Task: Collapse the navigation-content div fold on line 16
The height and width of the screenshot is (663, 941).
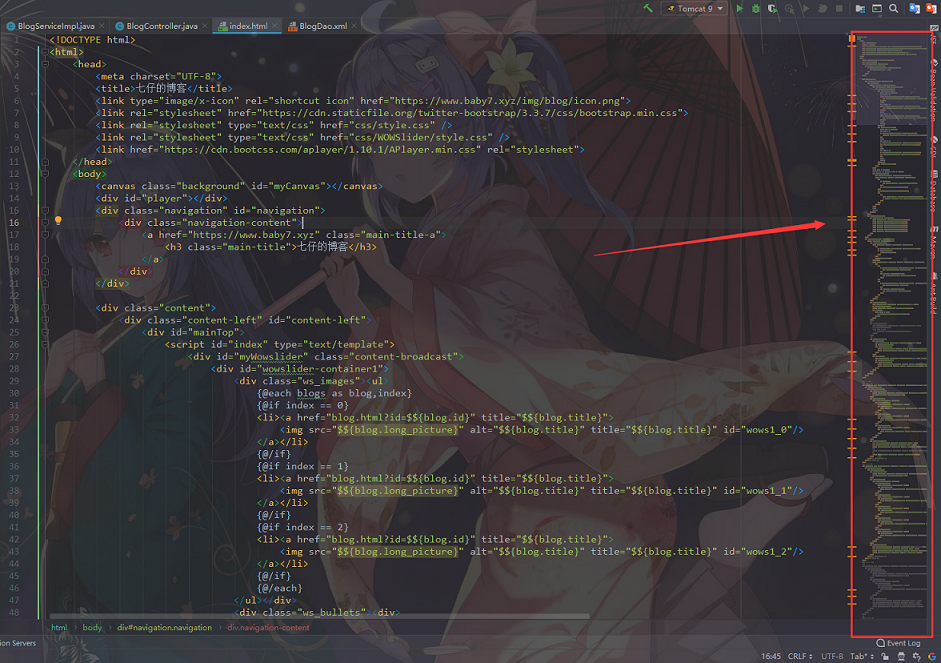Action: (45, 223)
